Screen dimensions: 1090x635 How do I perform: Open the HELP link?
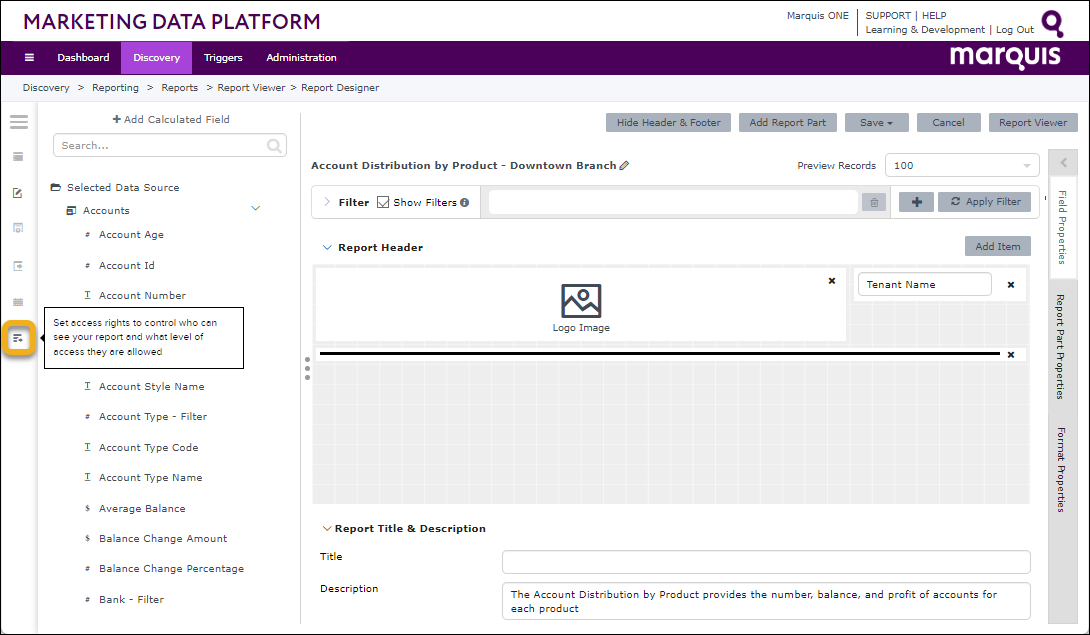pyautogui.click(x=934, y=15)
